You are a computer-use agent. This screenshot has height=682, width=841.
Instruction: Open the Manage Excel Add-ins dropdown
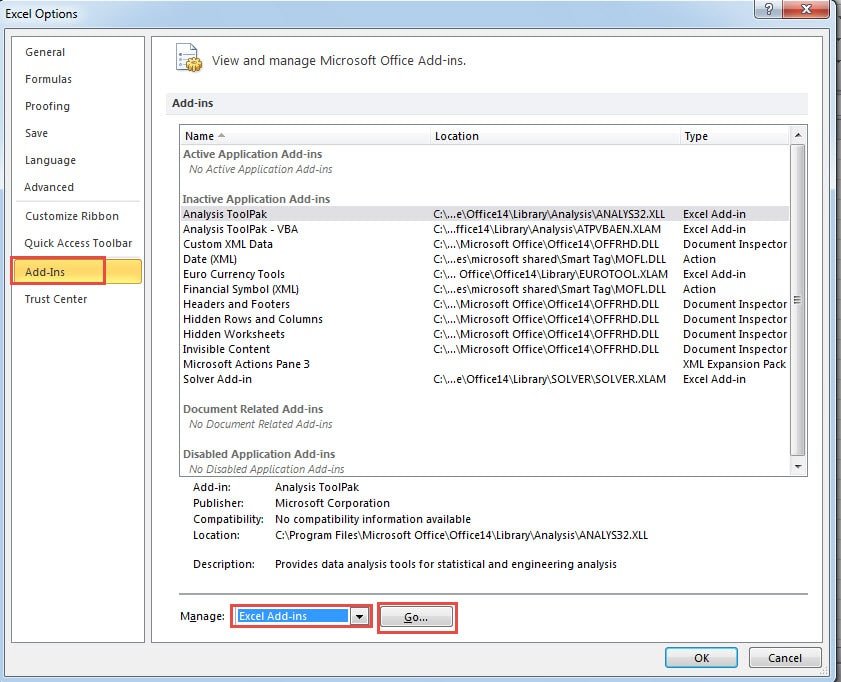[359, 617]
